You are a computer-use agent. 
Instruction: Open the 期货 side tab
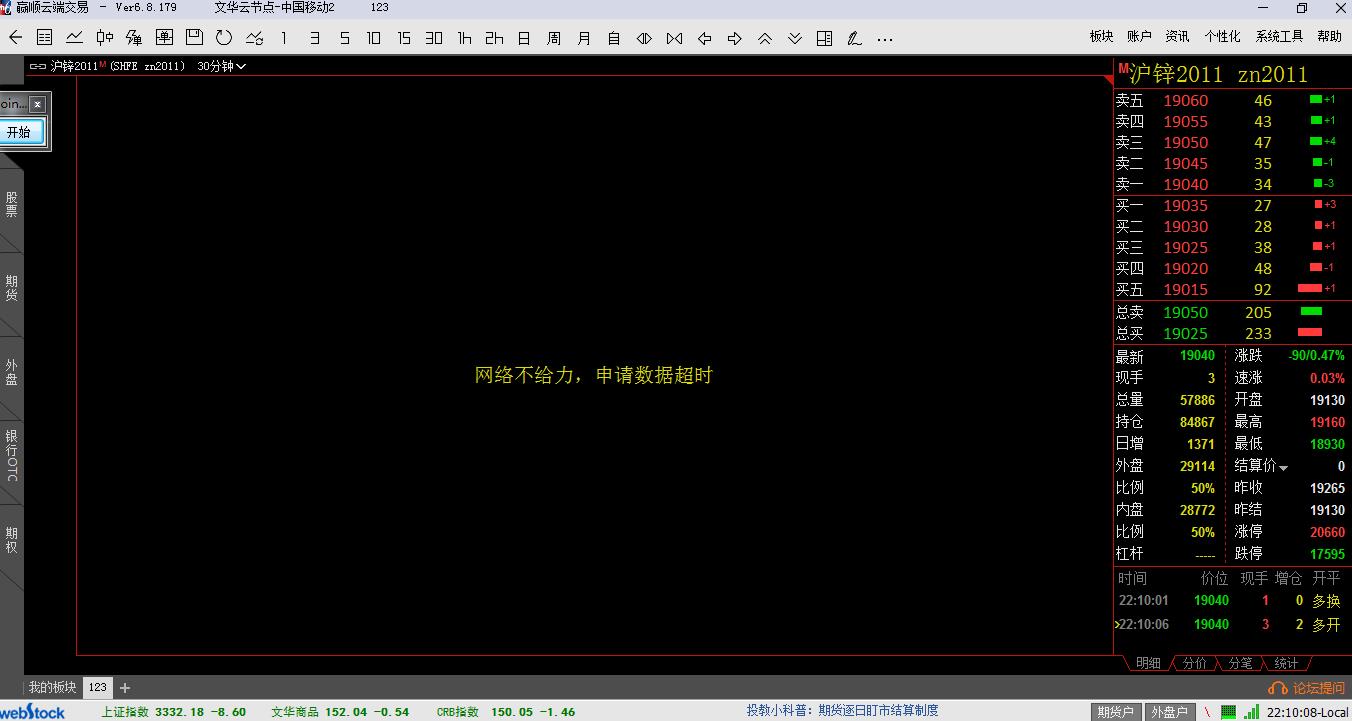tap(11, 288)
